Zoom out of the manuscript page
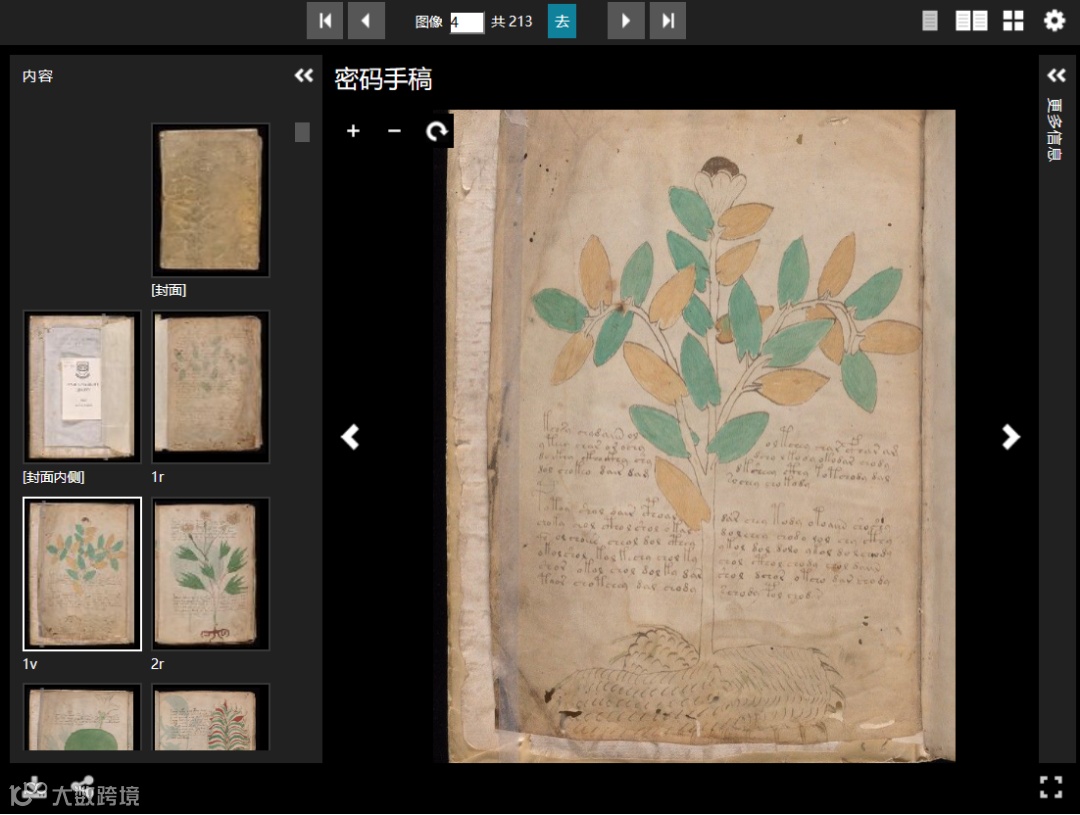 click(394, 130)
